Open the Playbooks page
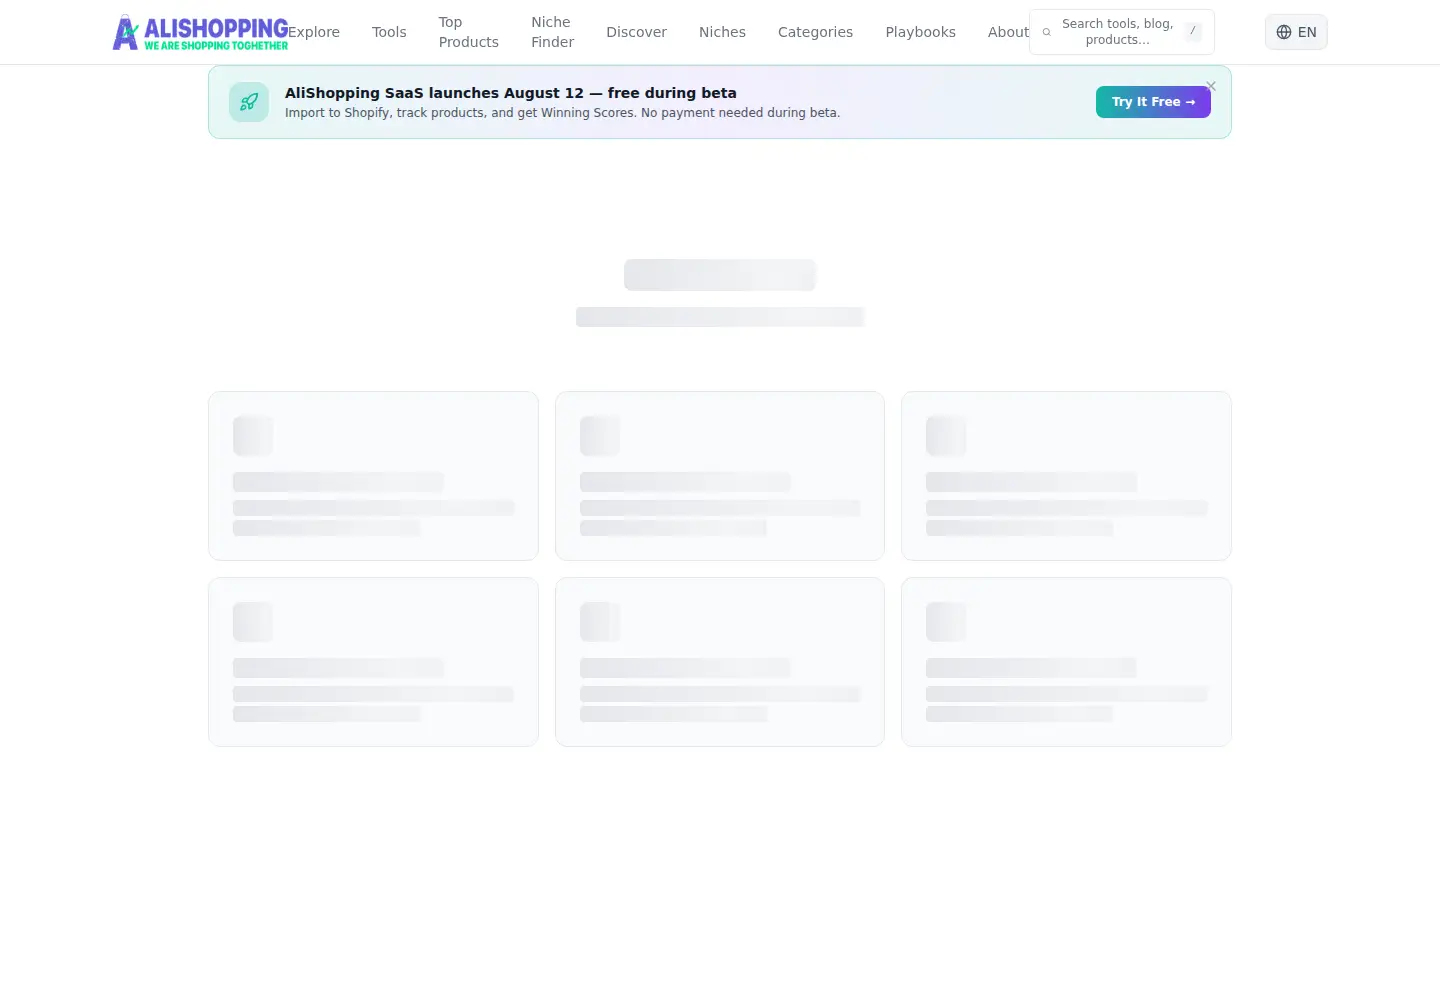 tap(920, 32)
